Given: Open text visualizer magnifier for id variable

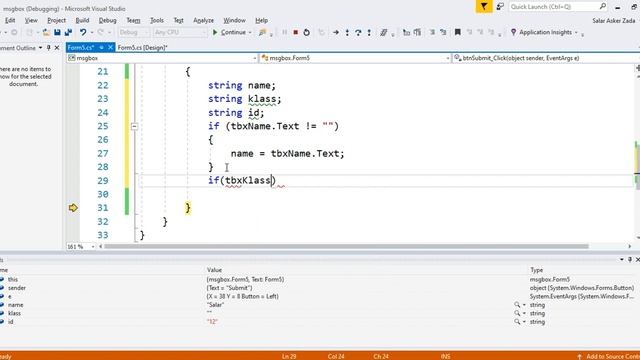Looking at the screenshot, I should (x=517, y=322).
